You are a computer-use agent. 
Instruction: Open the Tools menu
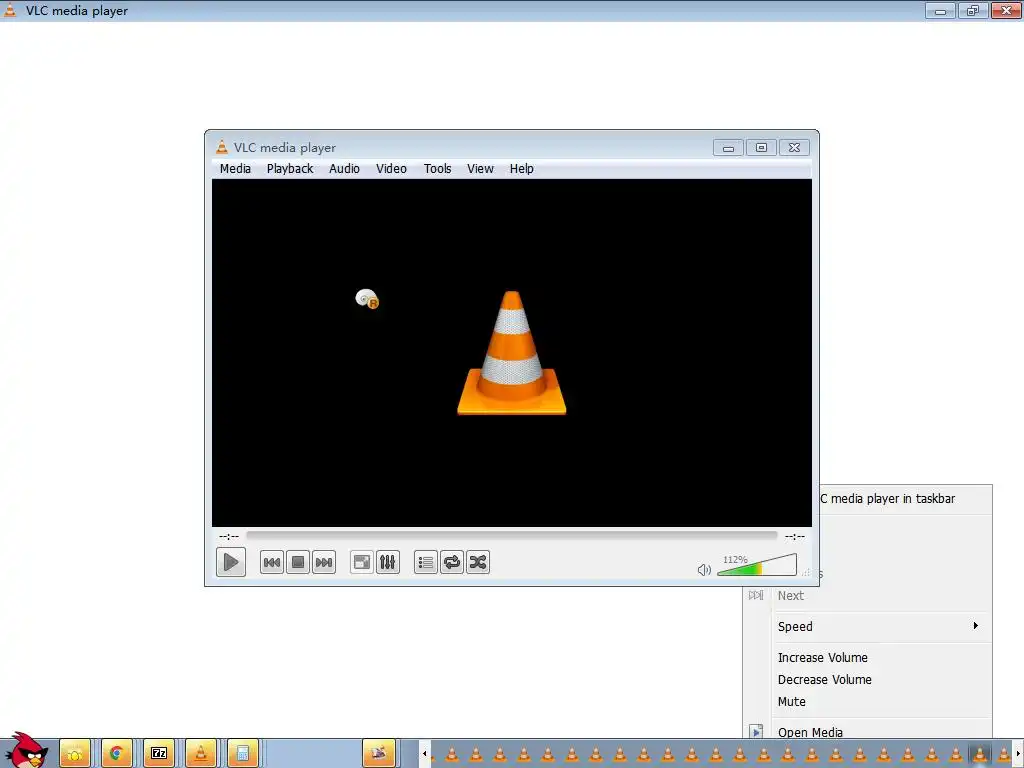(438, 168)
